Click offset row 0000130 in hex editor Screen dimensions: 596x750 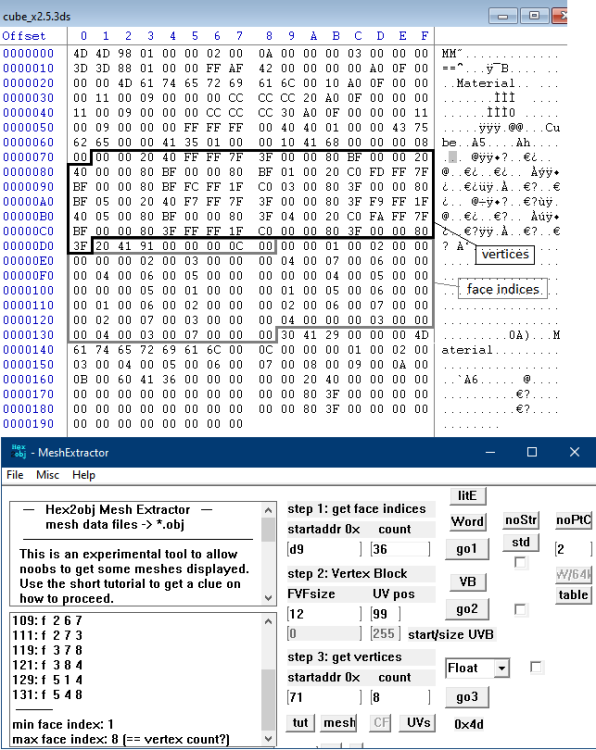pos(28,335)
